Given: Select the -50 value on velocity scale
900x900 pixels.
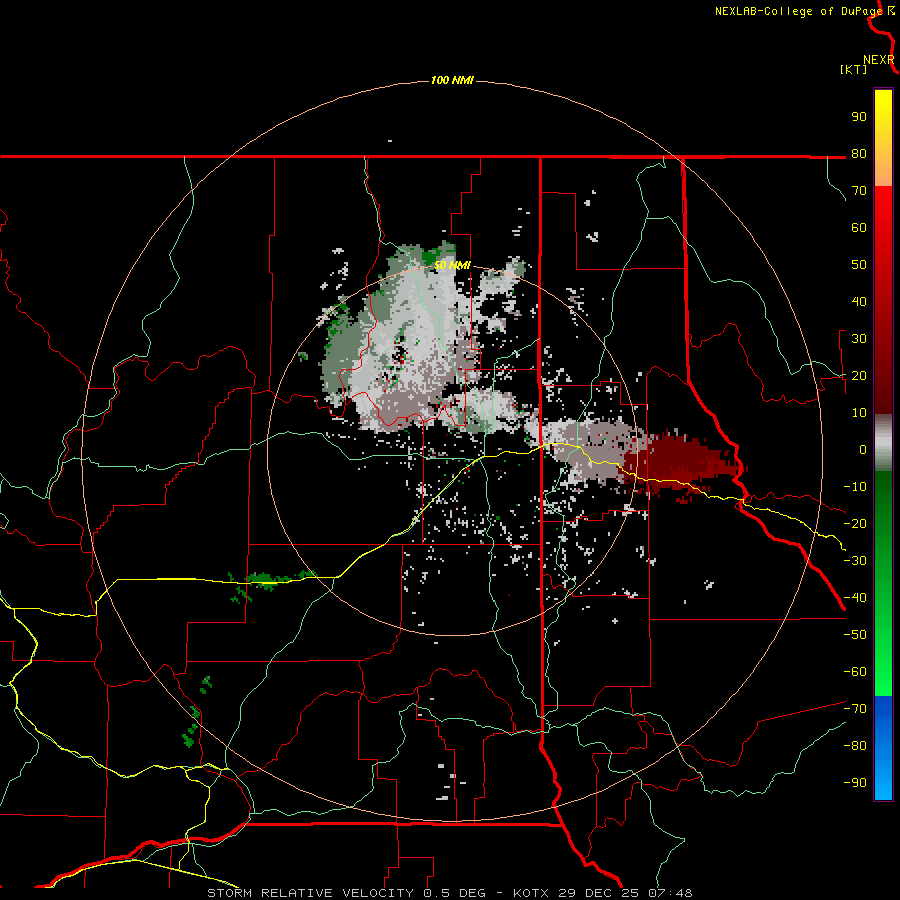Looking at the screenshot, I should tap(855, 635).
